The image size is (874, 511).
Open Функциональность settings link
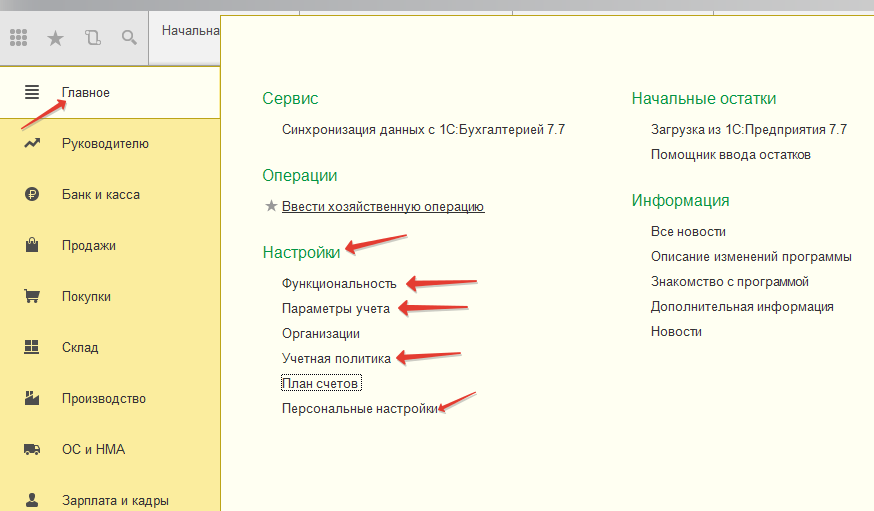(339, 283)
